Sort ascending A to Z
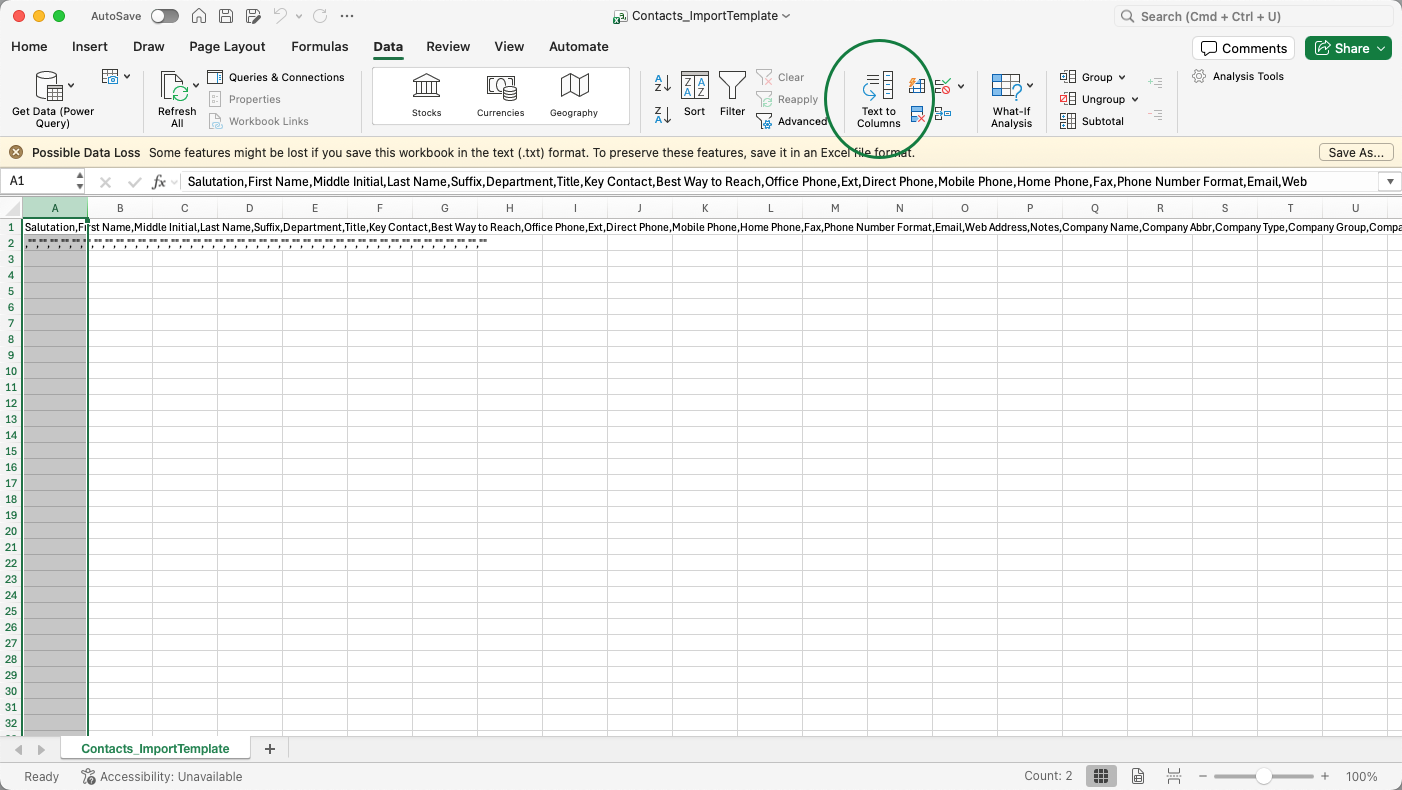The height and width of the screenshot is (790, 1402). [x=662, y=83]
